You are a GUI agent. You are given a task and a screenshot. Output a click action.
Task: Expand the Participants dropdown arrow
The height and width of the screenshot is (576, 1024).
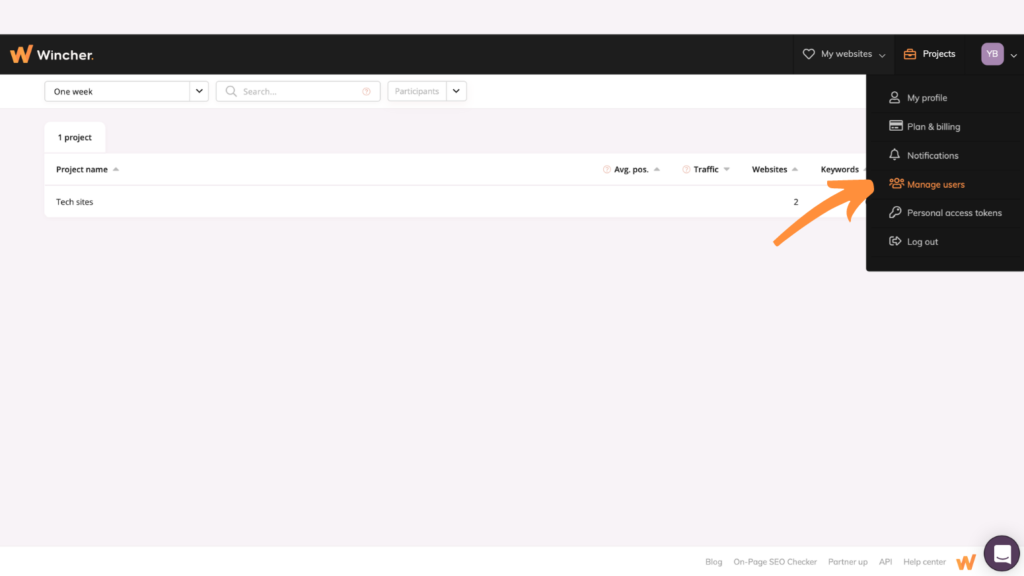[x=456, y=91]
